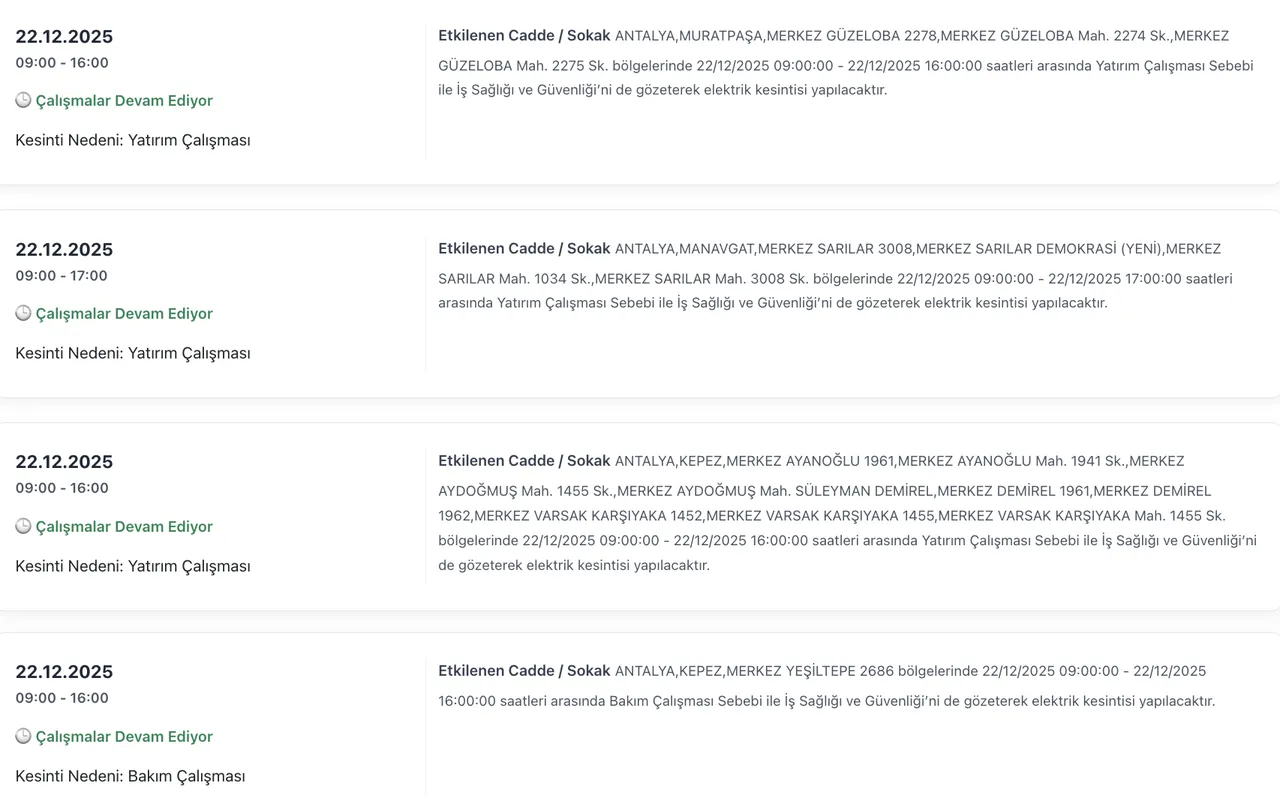Select 'Çalışmalar Devam Ediyor' status in the Sarılar card

point(124,314)
